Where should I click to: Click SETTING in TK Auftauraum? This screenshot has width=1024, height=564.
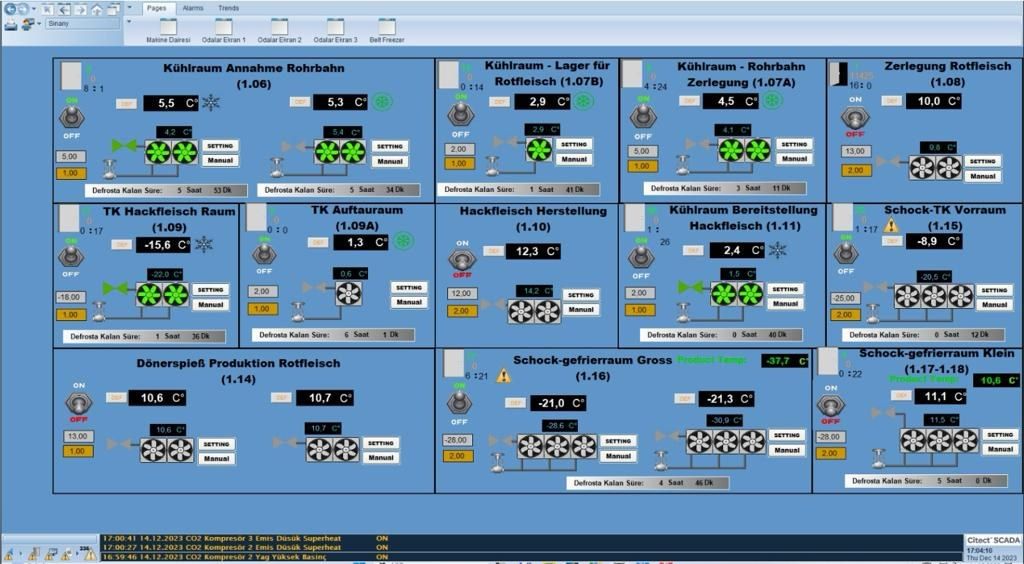(409, 287)
